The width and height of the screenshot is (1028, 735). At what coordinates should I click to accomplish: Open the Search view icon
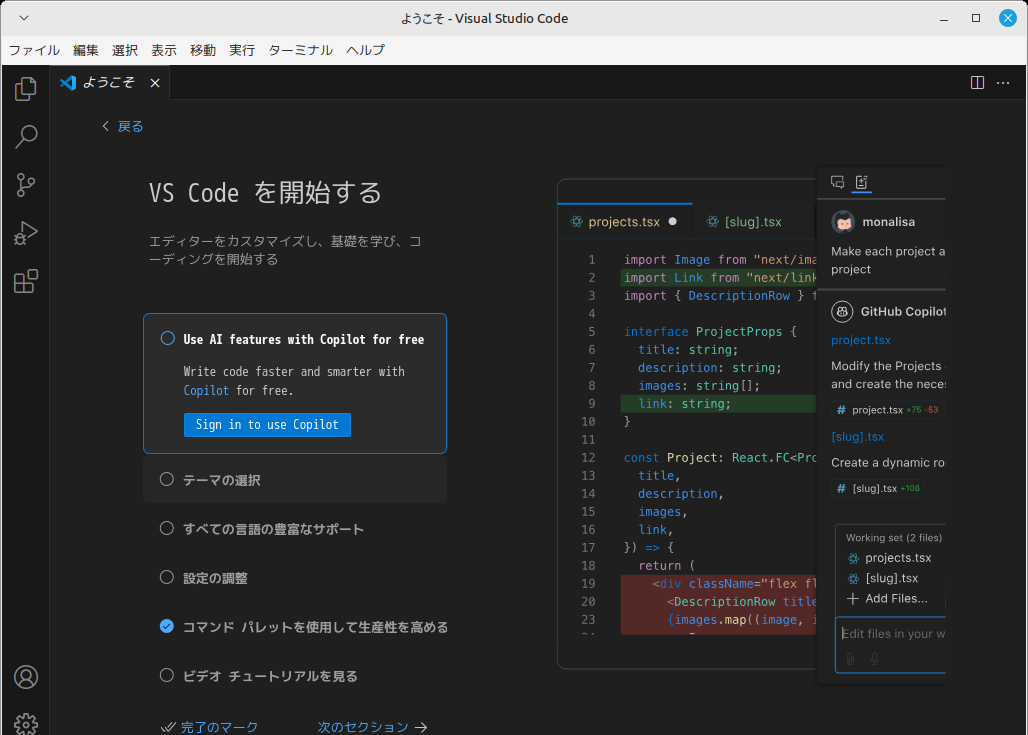click(26, 137)
